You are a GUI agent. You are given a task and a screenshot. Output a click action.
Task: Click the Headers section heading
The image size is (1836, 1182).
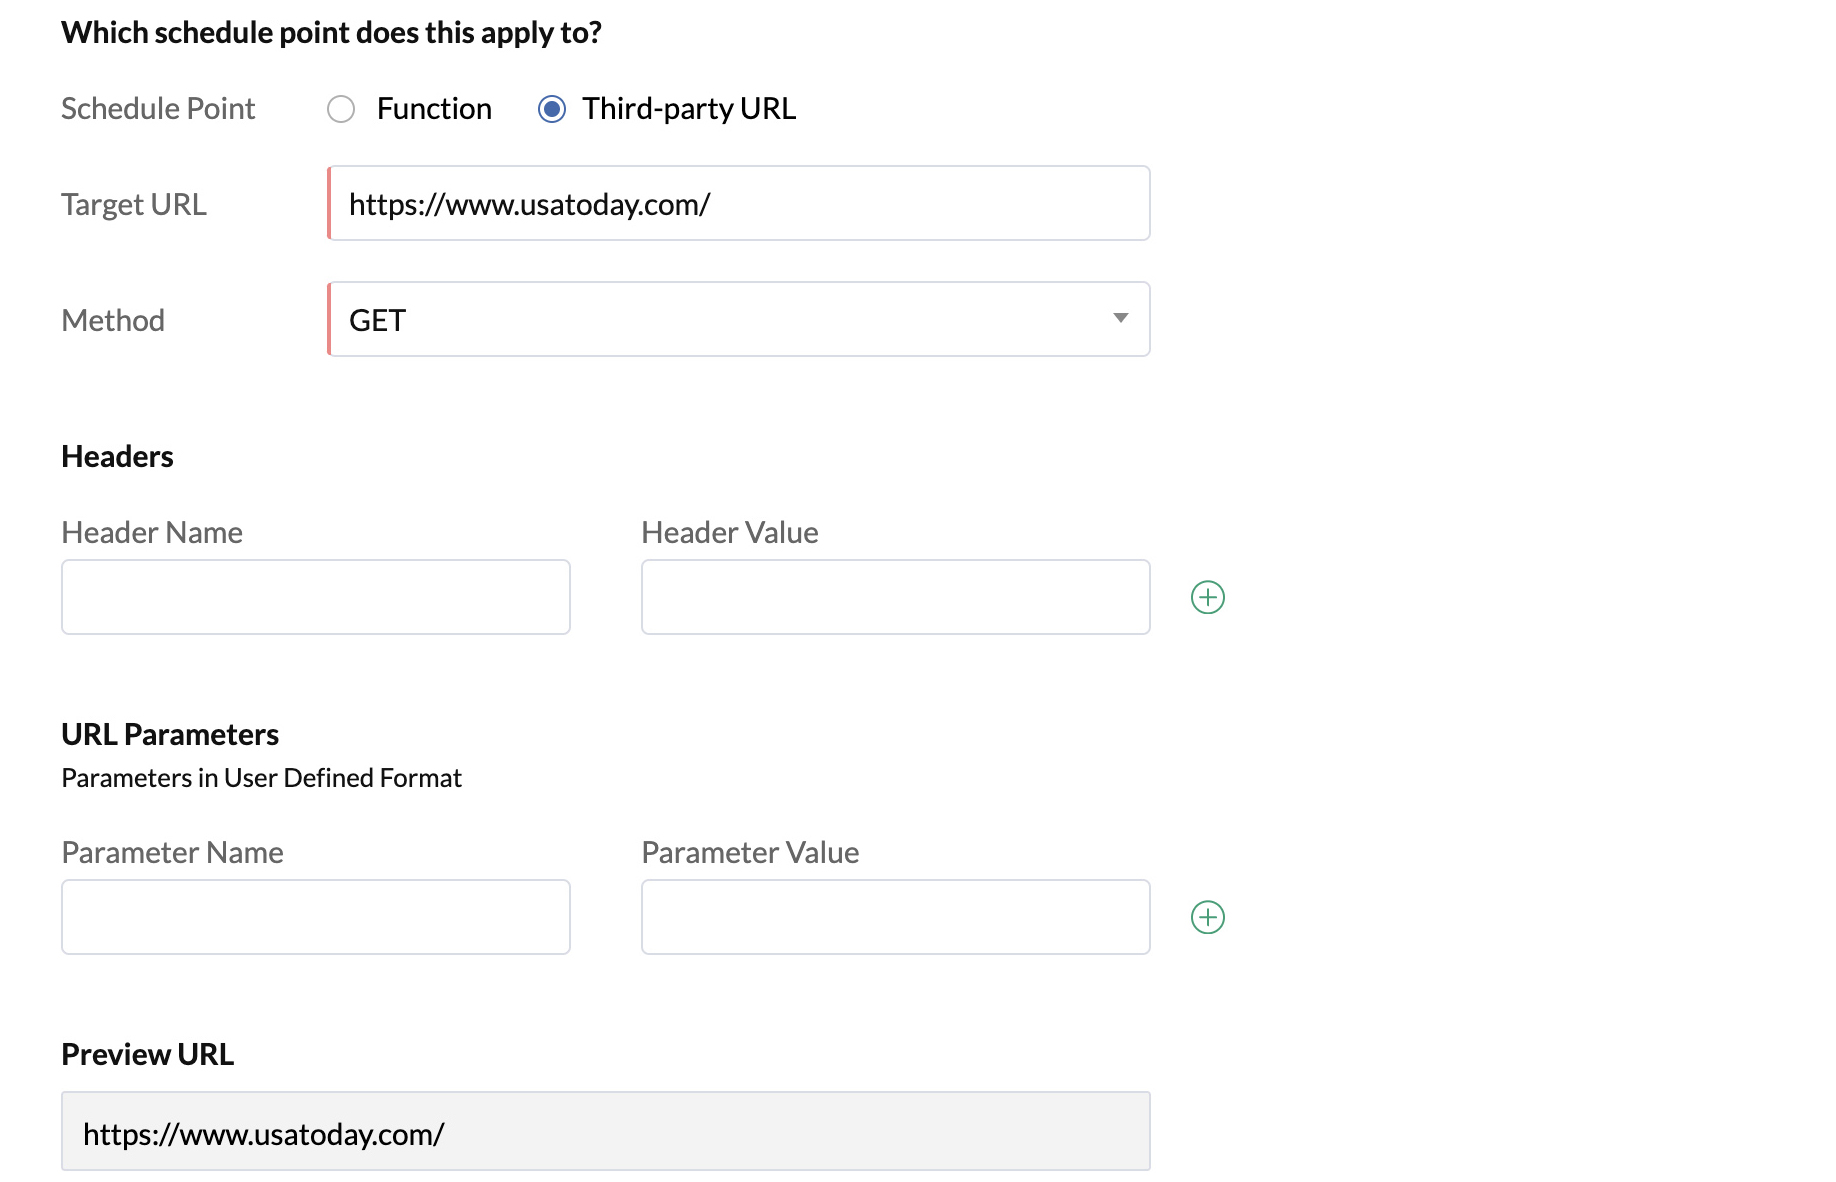click(x=117, y=457)
